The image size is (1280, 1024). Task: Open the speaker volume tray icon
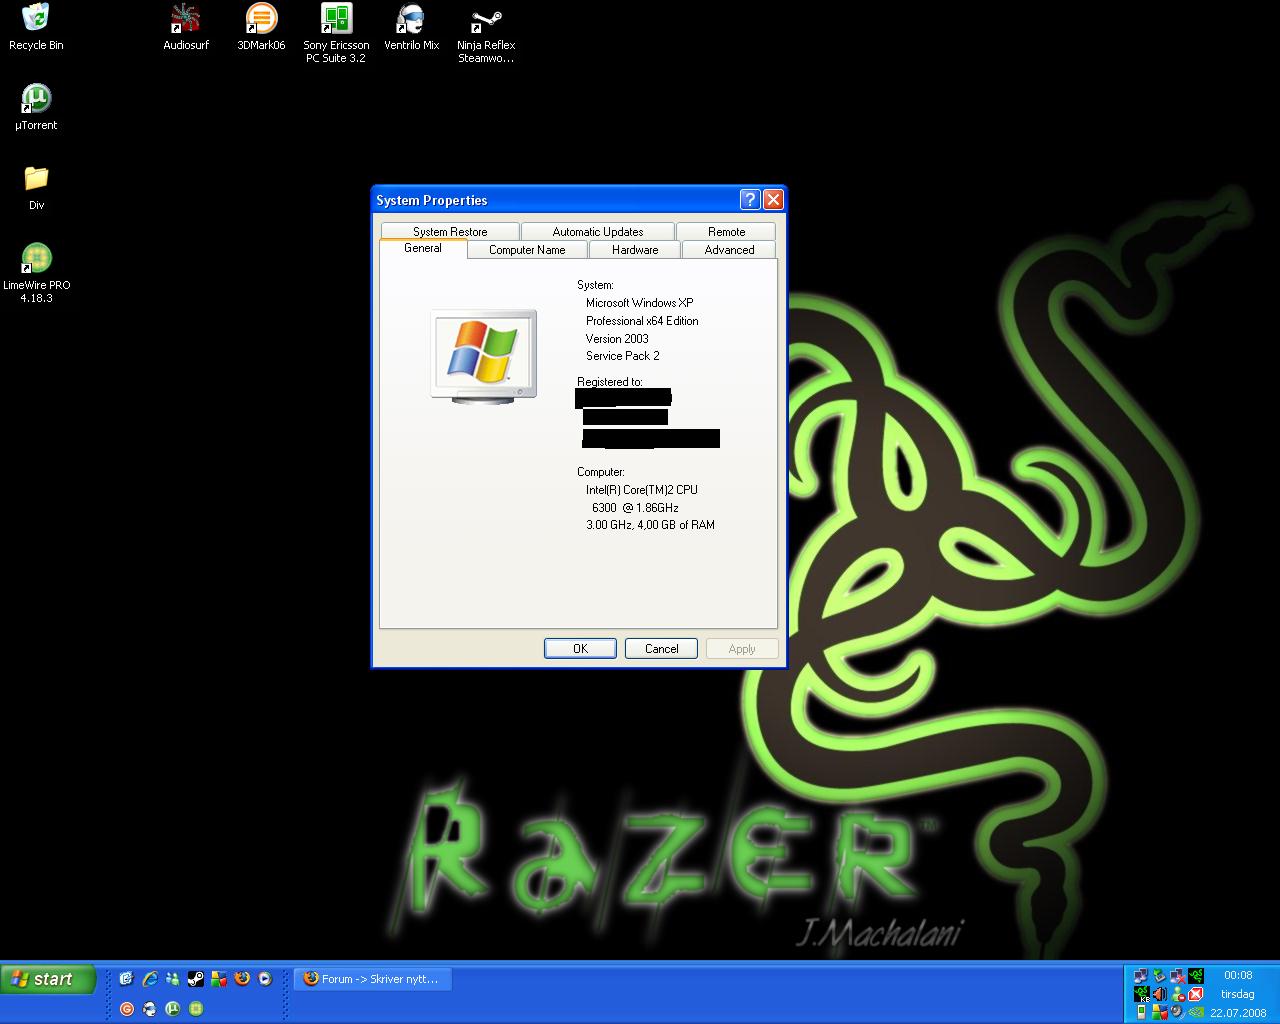pos(1159,994)
